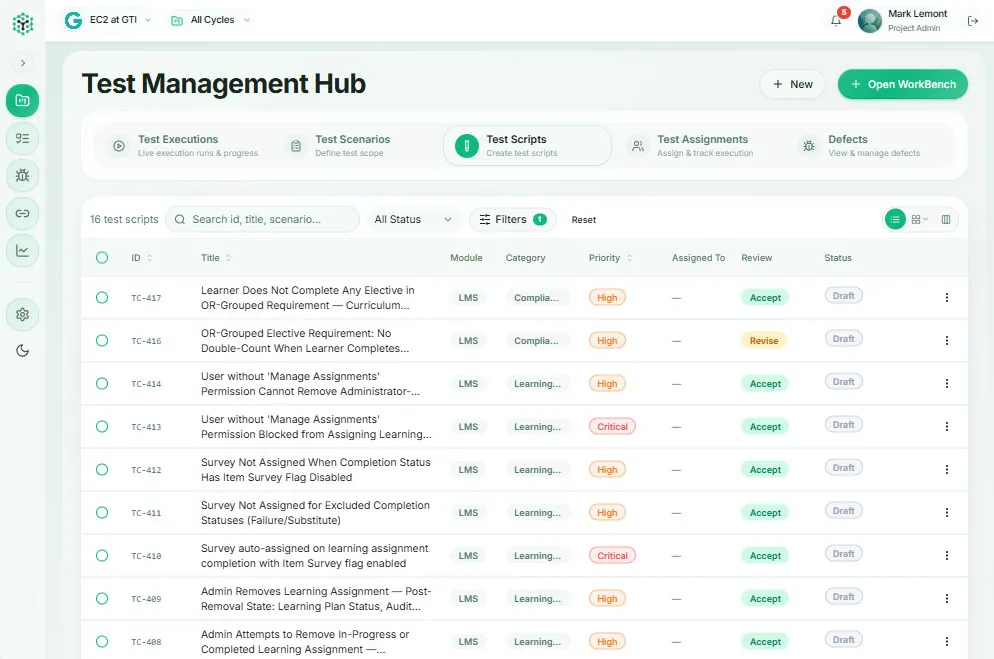Screen dimensions: 994x659
Task: Open the link integrations sidebar icon
Action: [22, 214]
